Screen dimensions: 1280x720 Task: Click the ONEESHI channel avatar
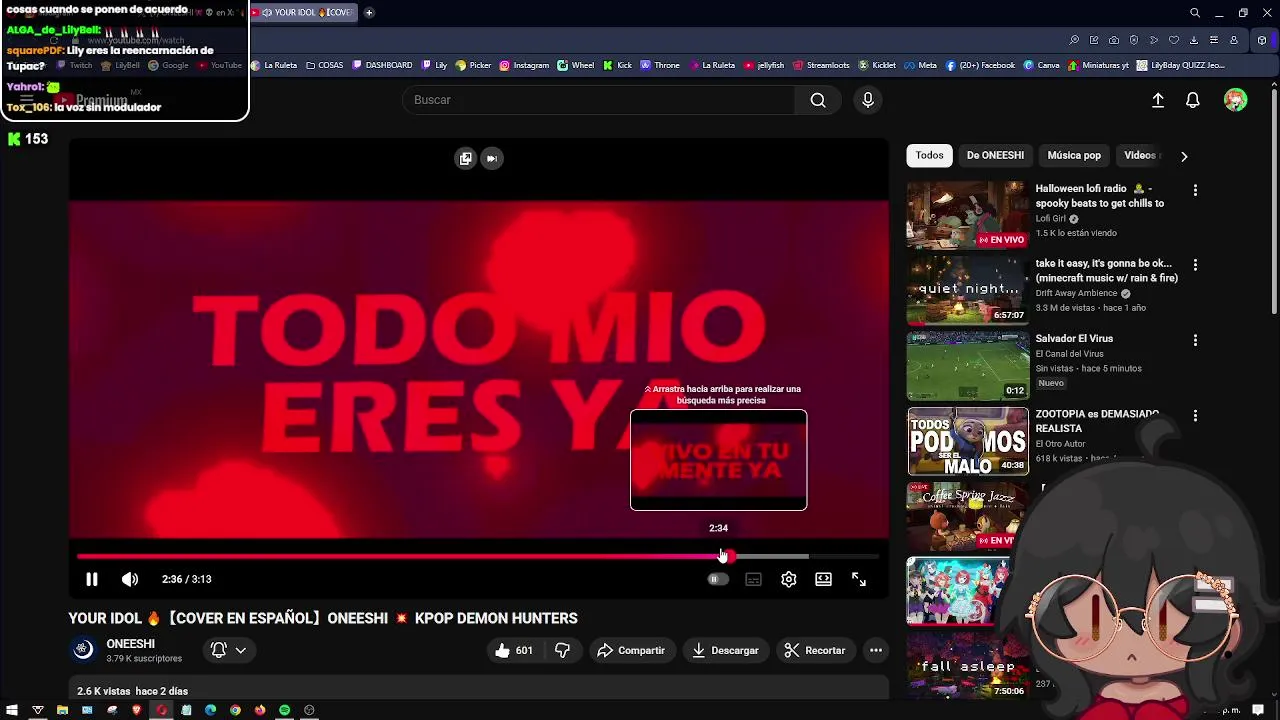[83, 650]
